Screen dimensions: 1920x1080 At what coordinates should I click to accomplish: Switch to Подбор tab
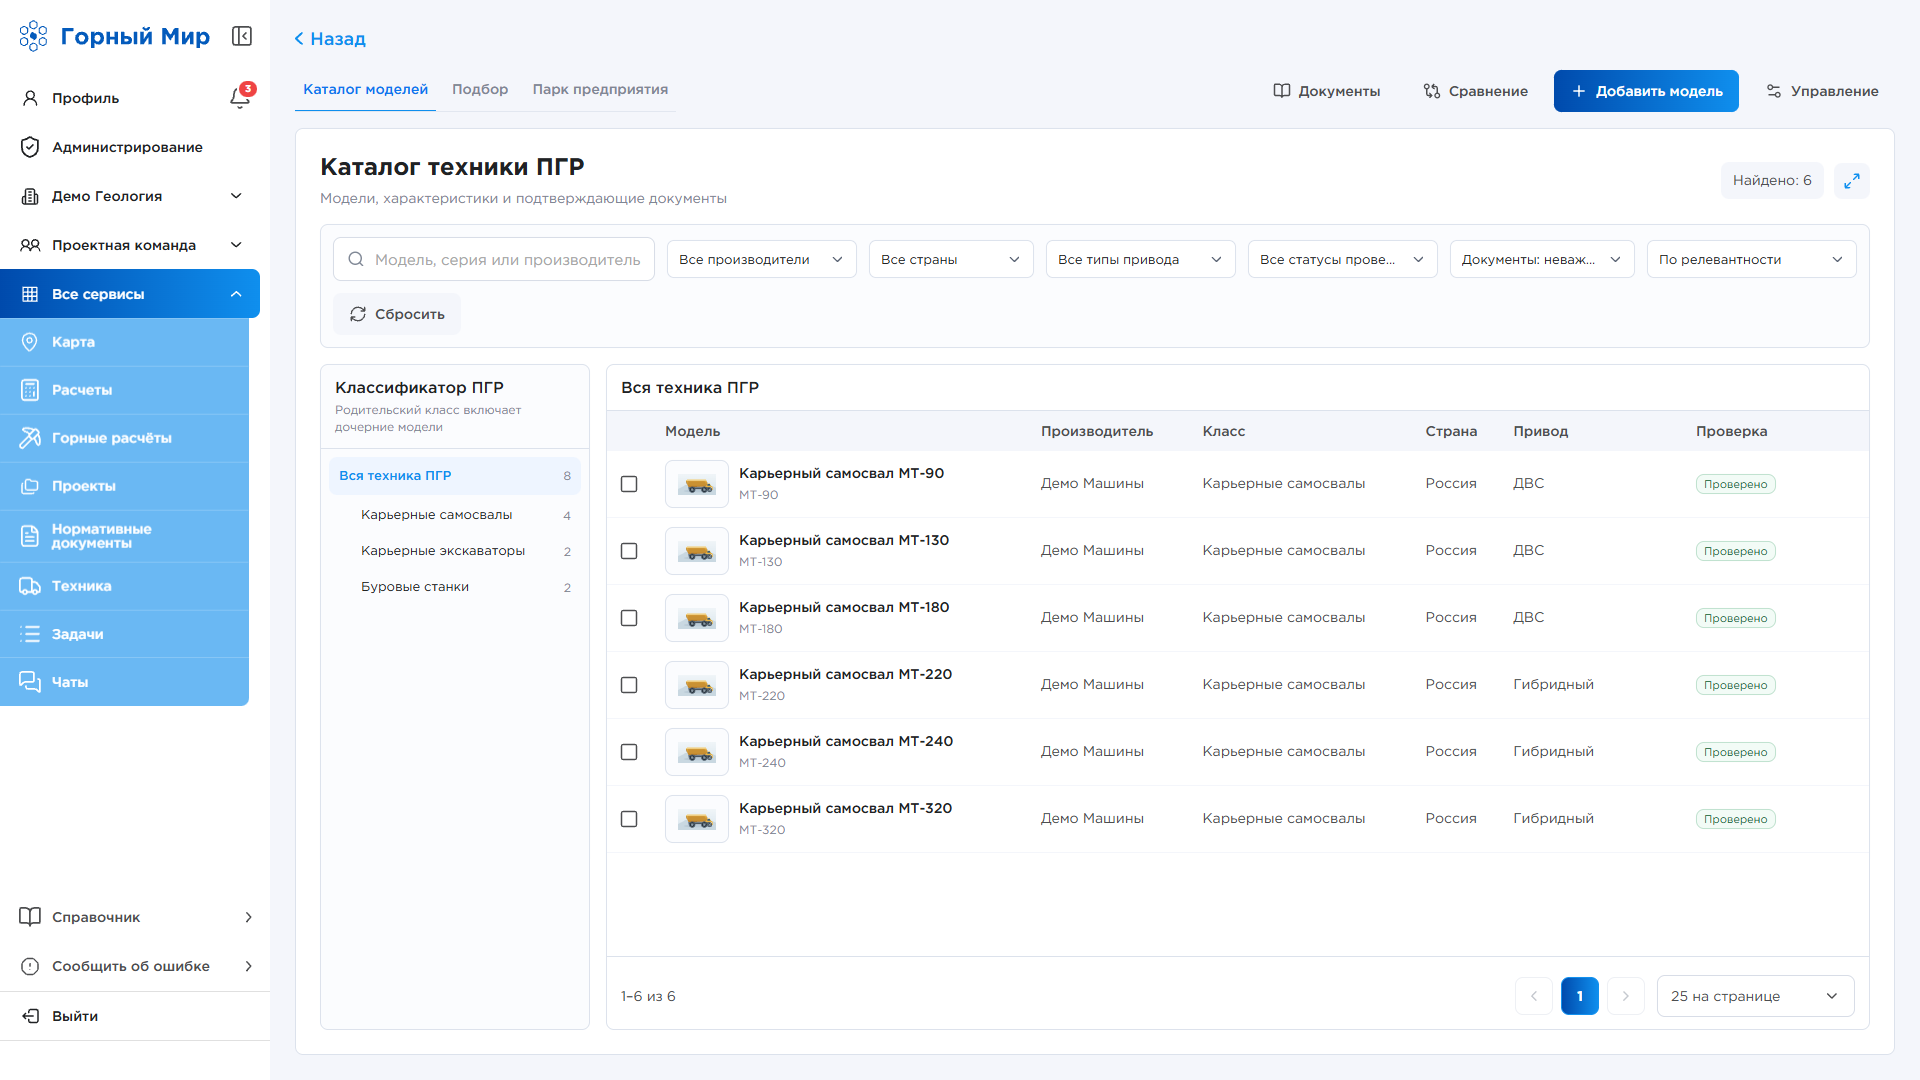click(x=480, y=89)
